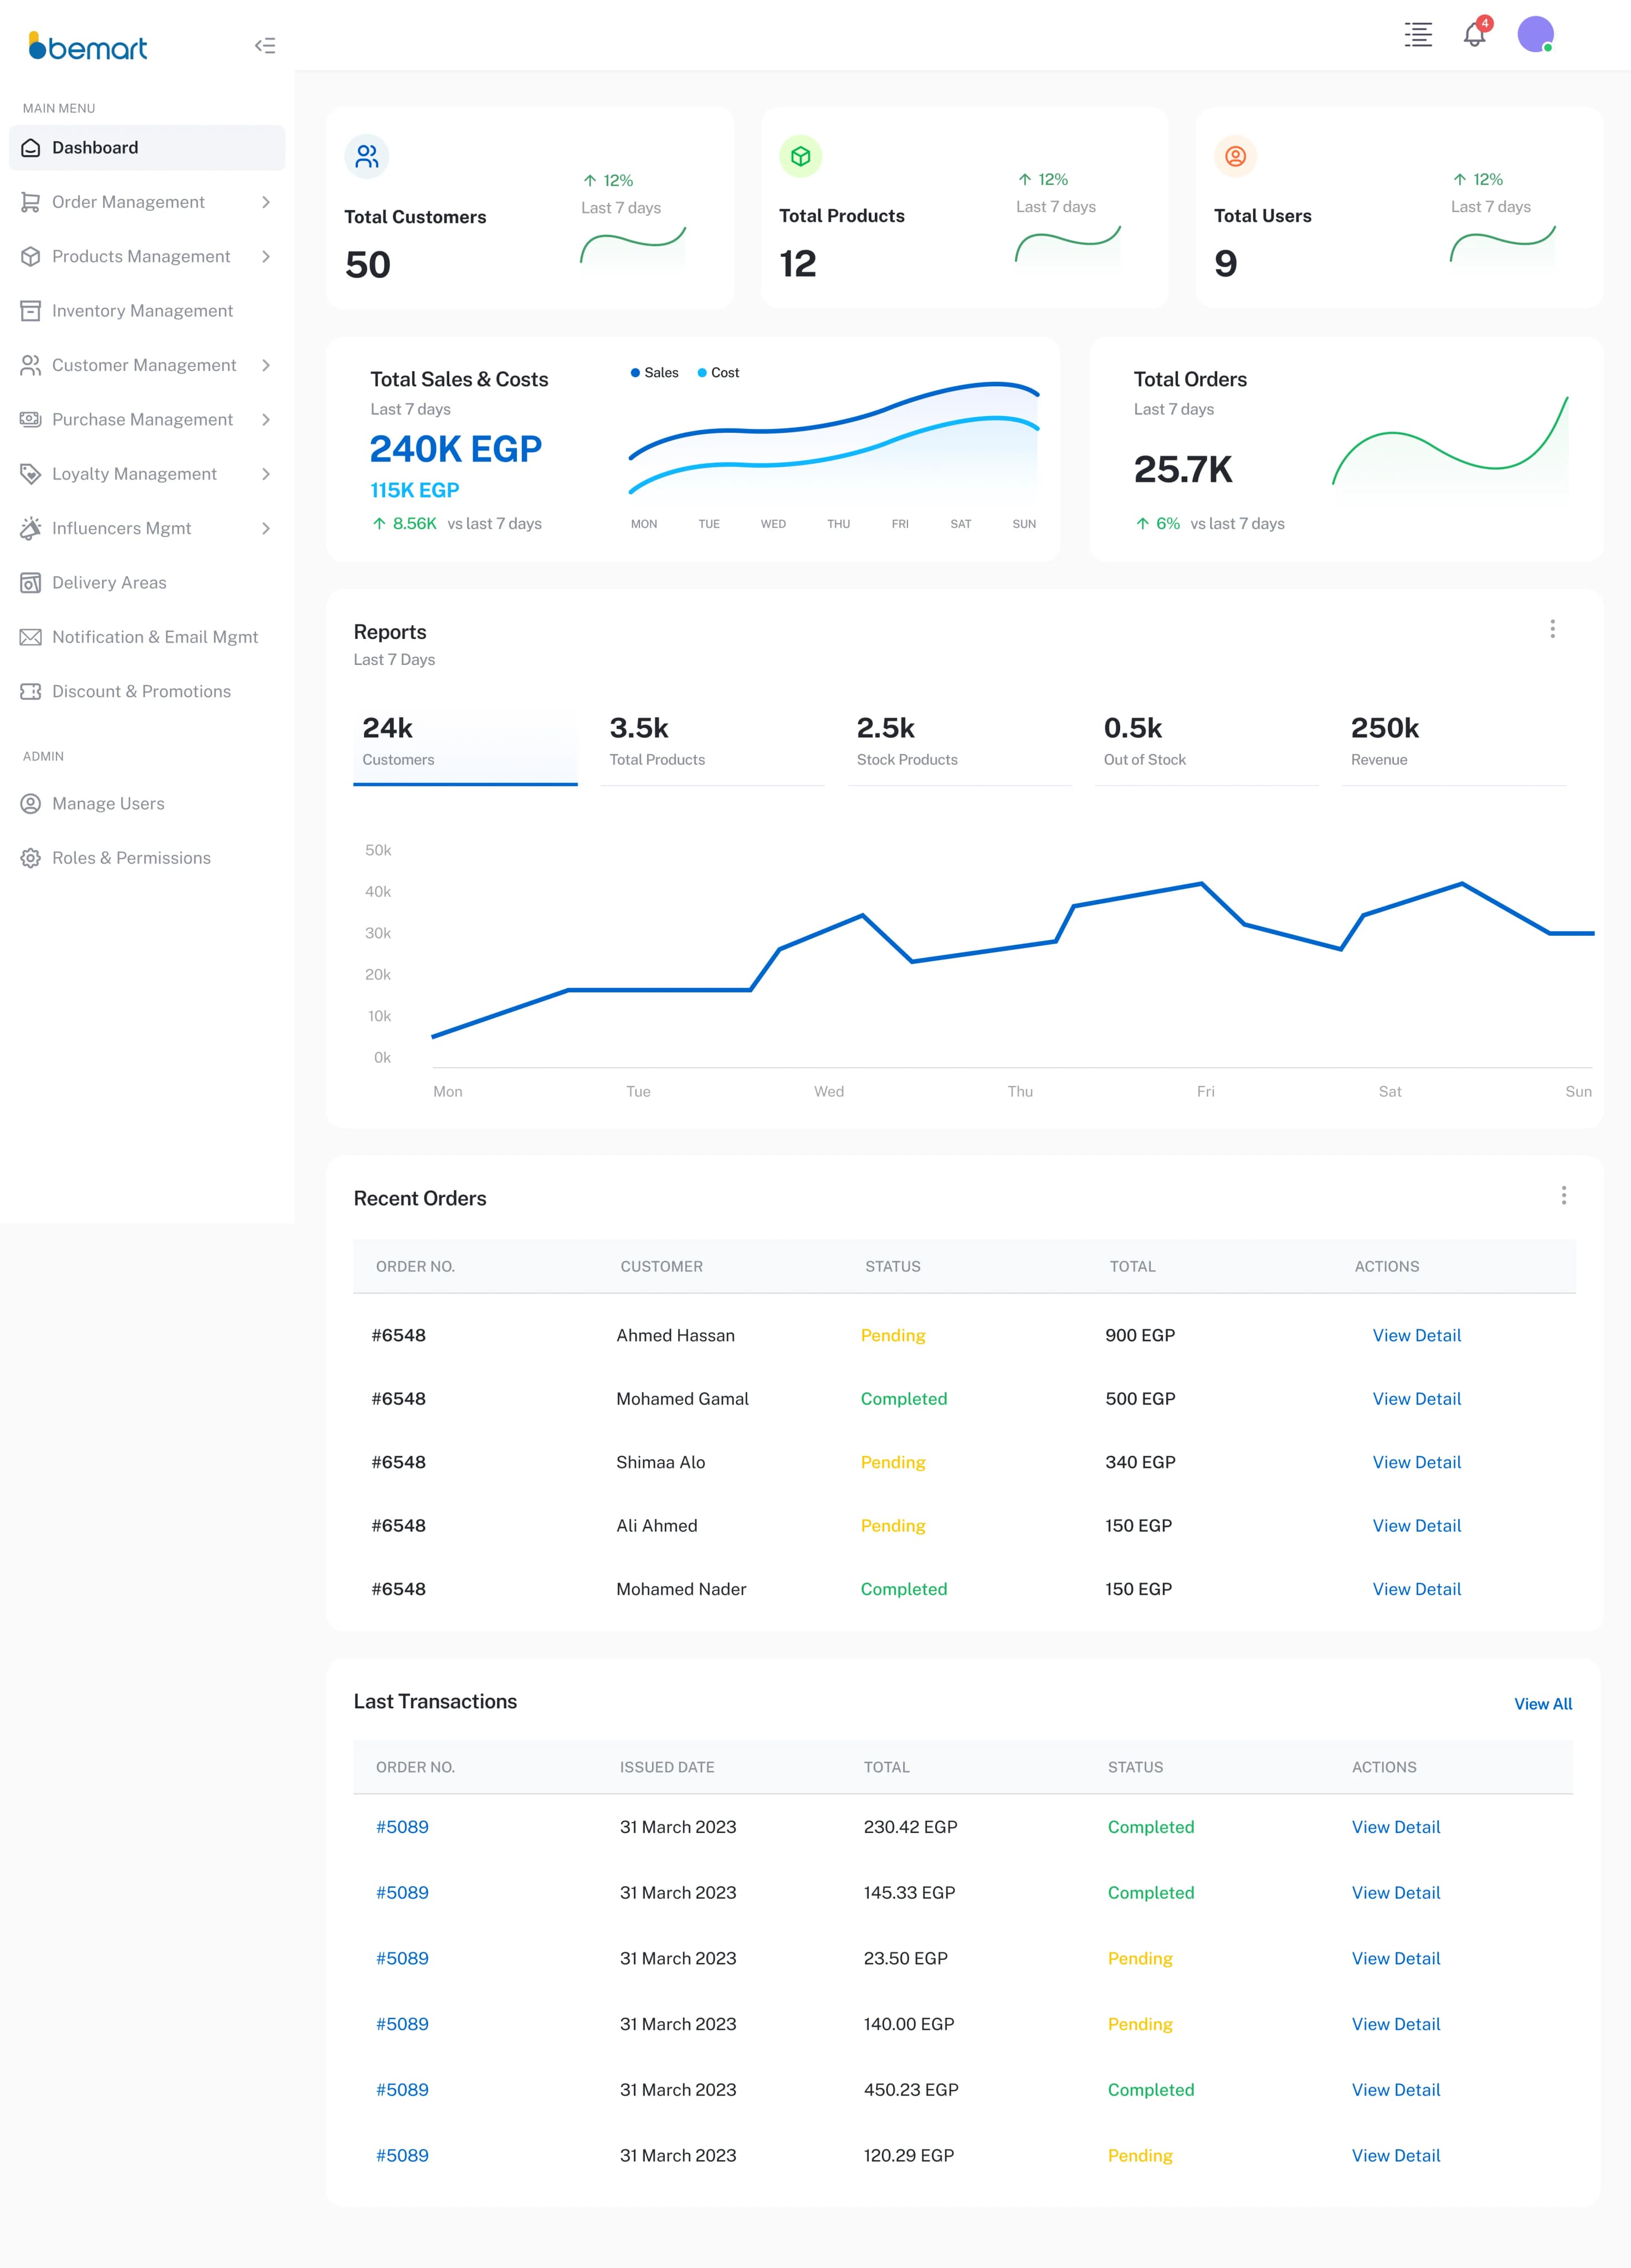
Task: Click the Products Management box icon
Action: (x=31, y=256)
